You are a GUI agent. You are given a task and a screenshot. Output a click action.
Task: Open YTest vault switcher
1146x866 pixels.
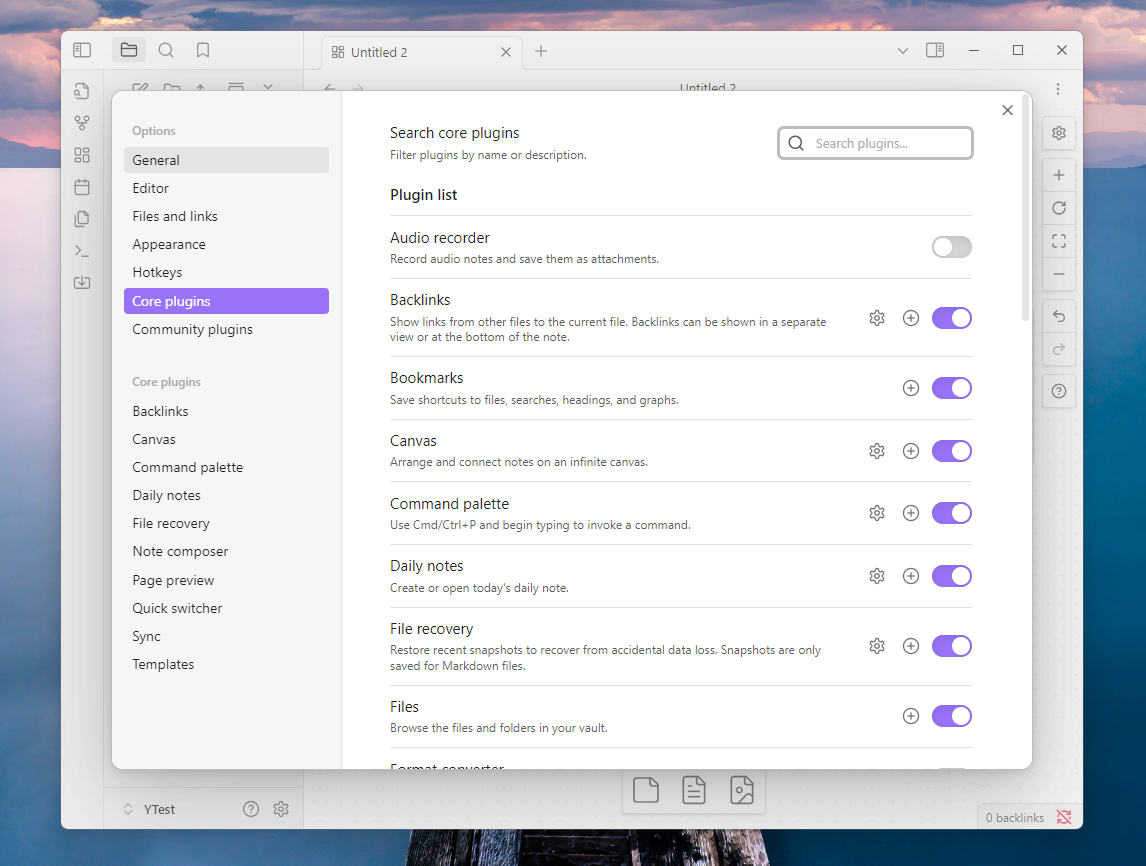150,809
